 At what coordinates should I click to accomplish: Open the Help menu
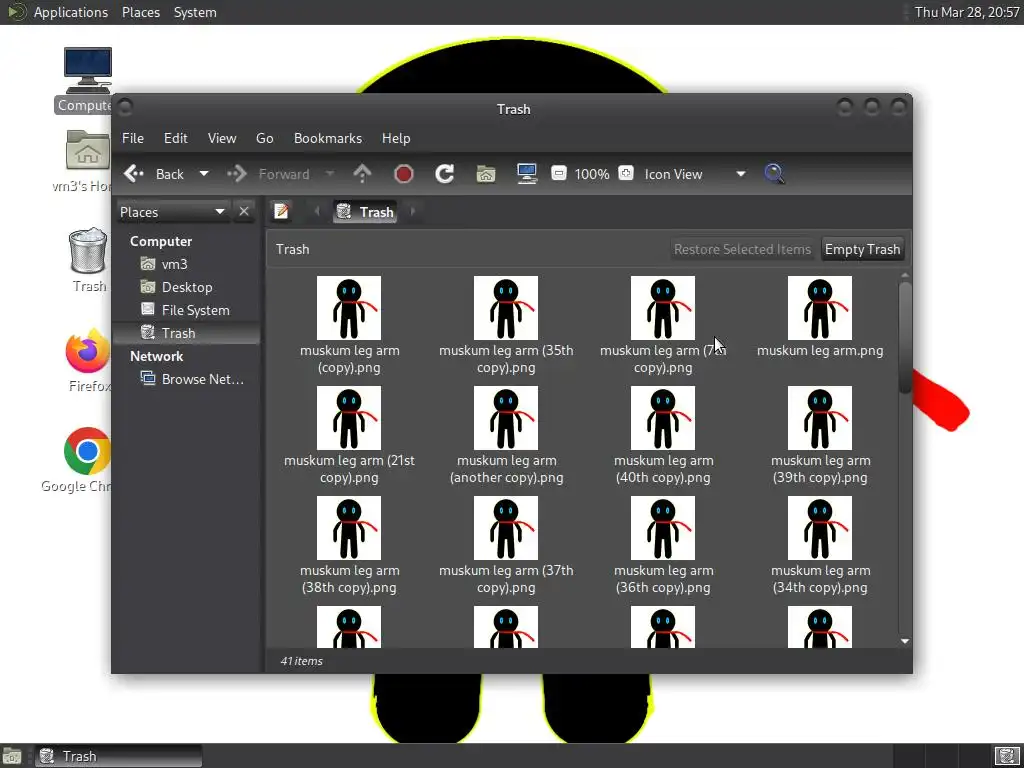[x=396, y=138]
